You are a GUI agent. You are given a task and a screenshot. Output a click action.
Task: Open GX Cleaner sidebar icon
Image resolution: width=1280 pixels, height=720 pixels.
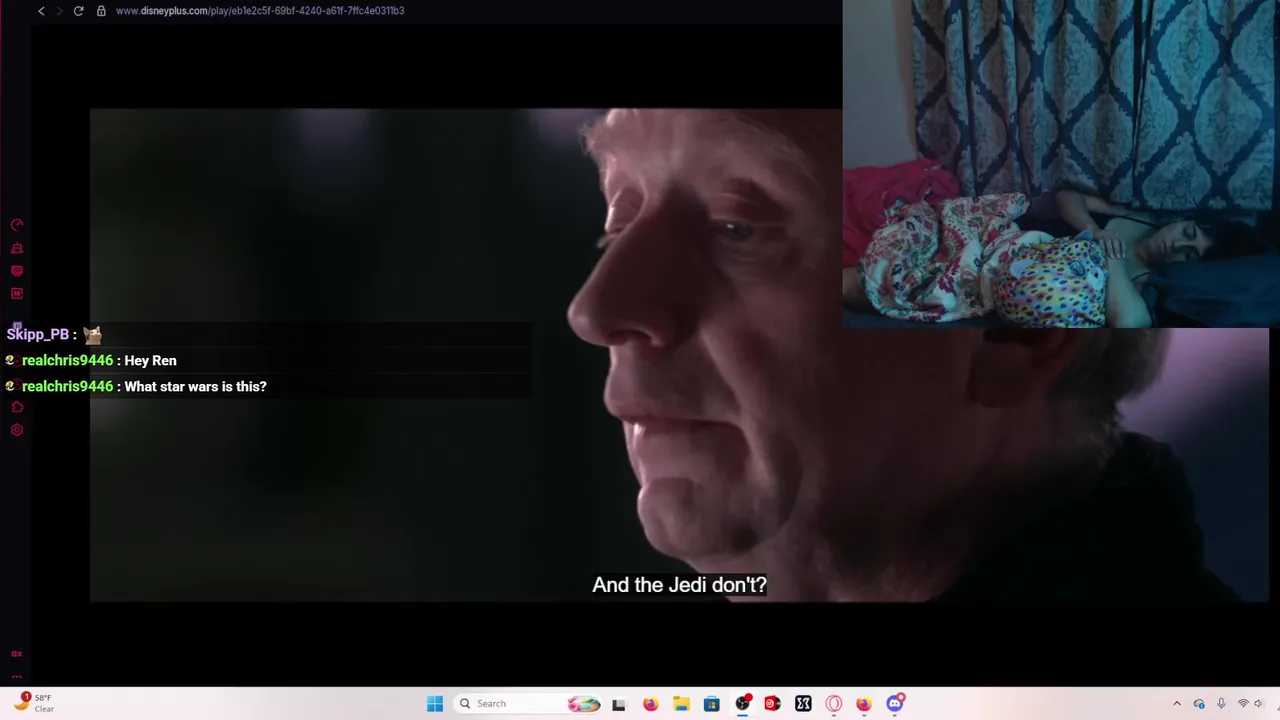click(16, 248)
